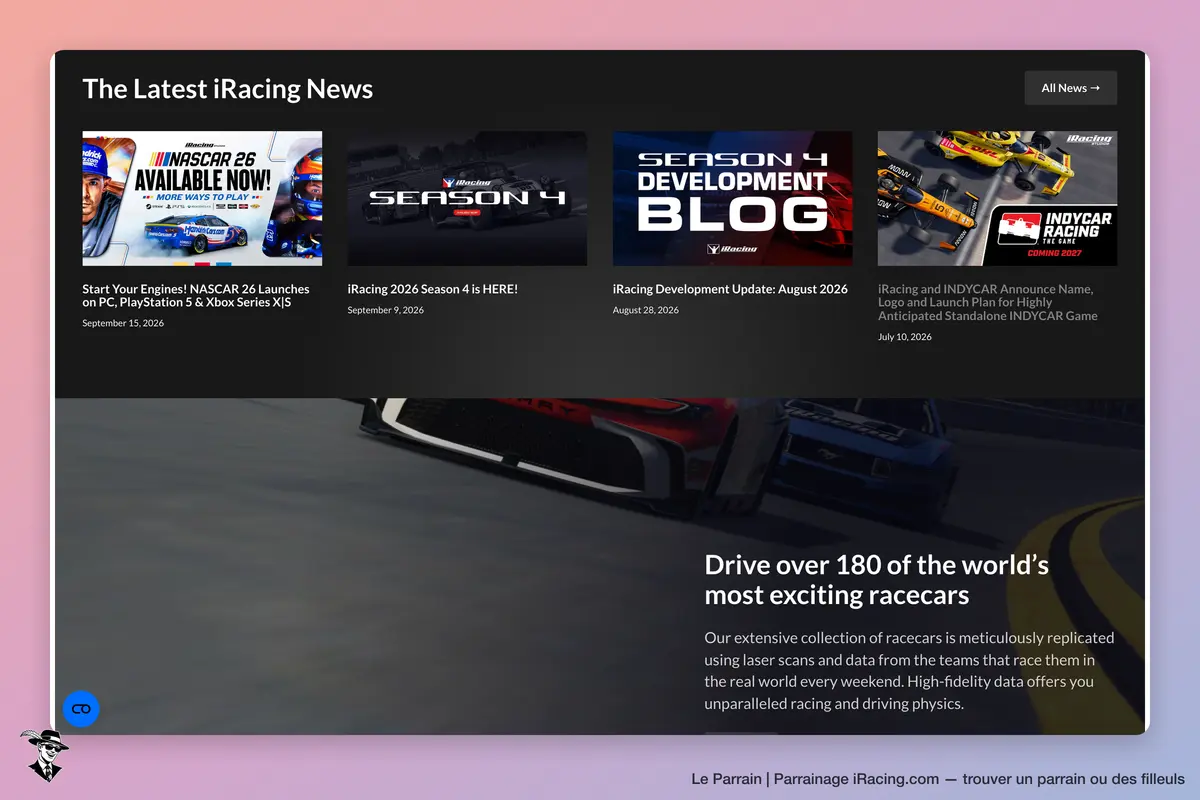This screenshot has height=800, width=1200.
Task: Open 'iRacing 2026 Season 4 is HERE!' headline
Action: point(433,289)
